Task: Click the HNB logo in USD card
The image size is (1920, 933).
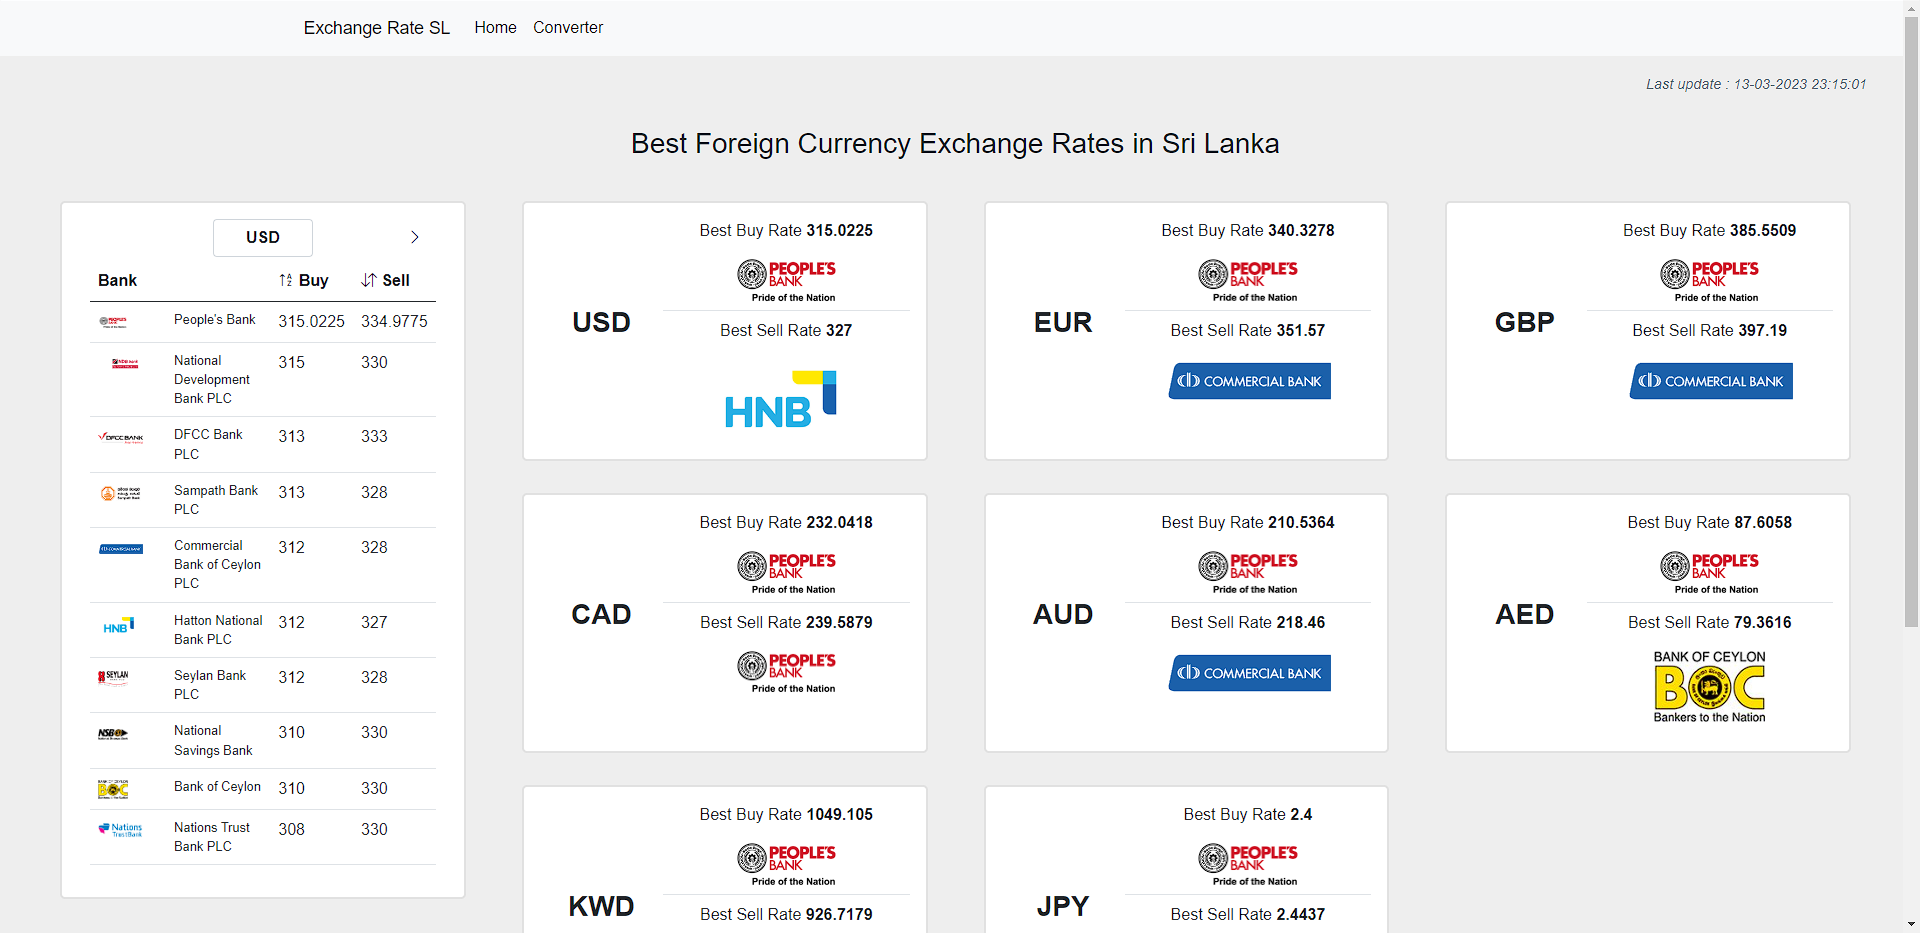Action: 781,399
